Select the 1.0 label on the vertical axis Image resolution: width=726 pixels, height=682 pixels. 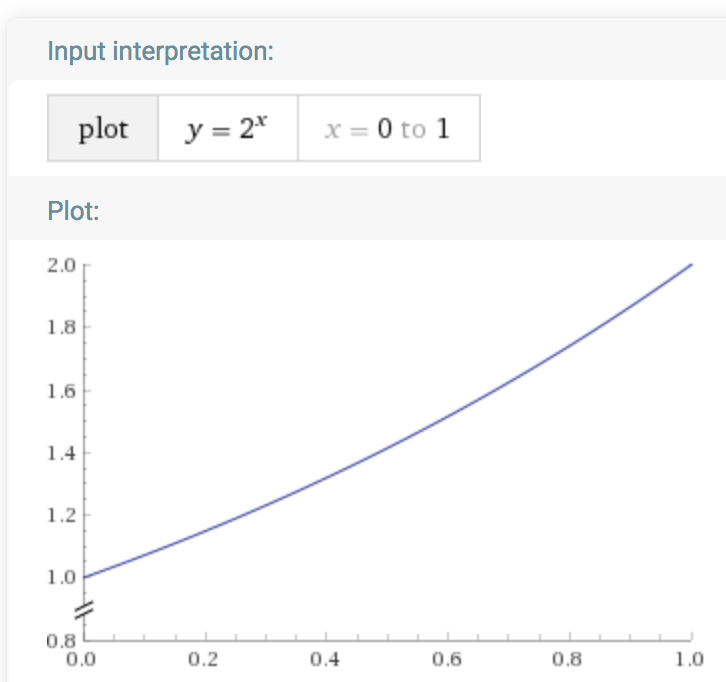tap(63, 578)
